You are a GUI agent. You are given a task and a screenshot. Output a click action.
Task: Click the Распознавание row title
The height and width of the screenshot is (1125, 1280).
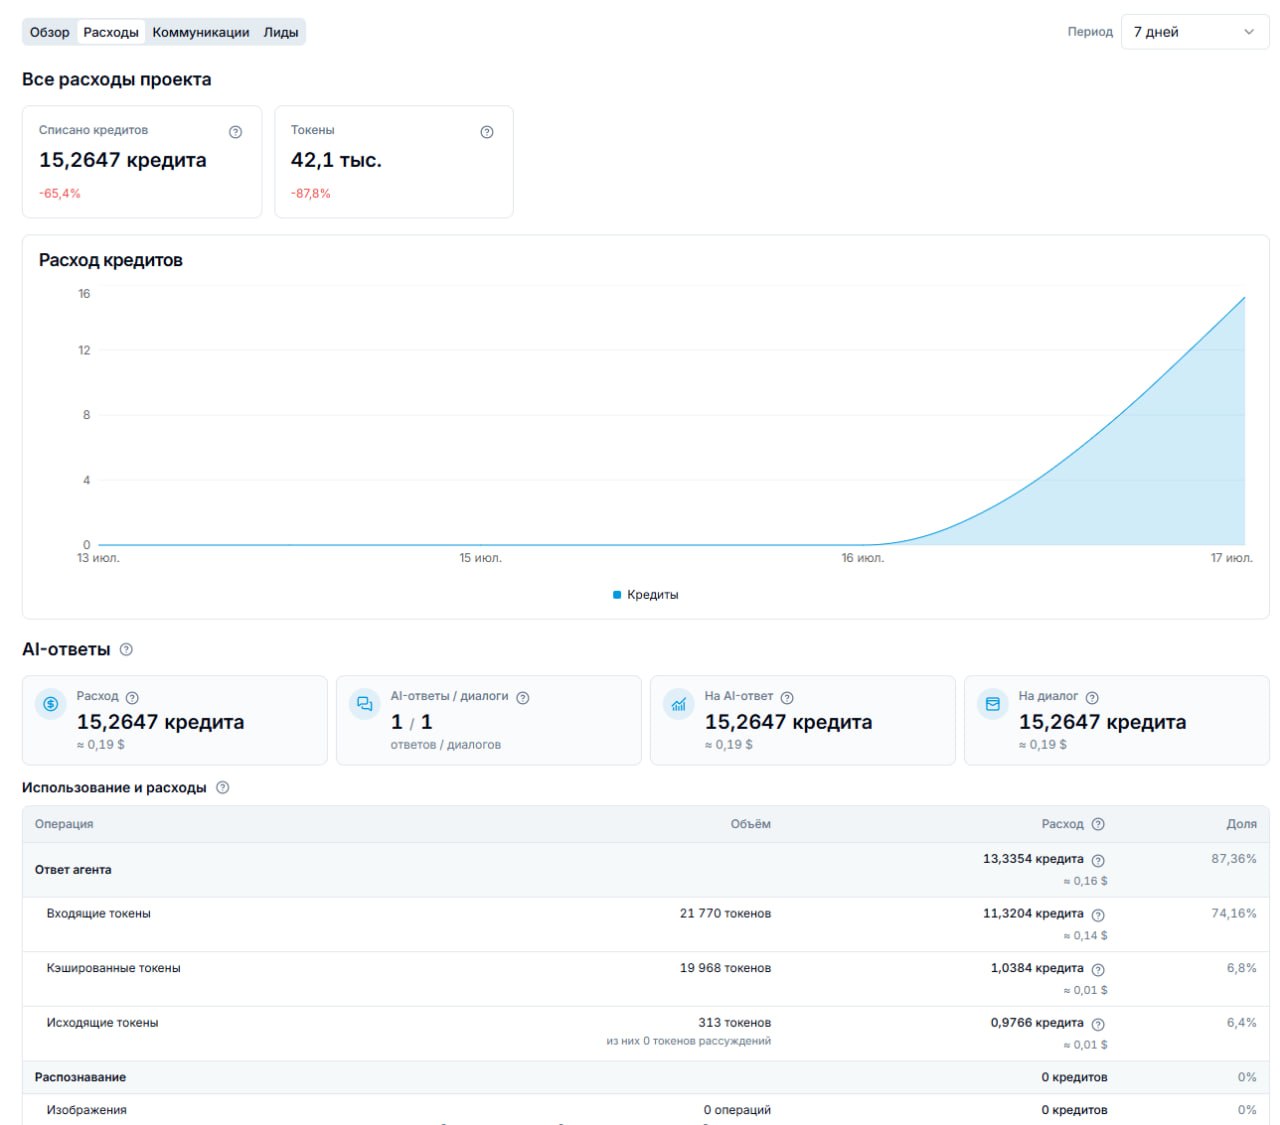pyautogui.click(x=80, y=1077)
